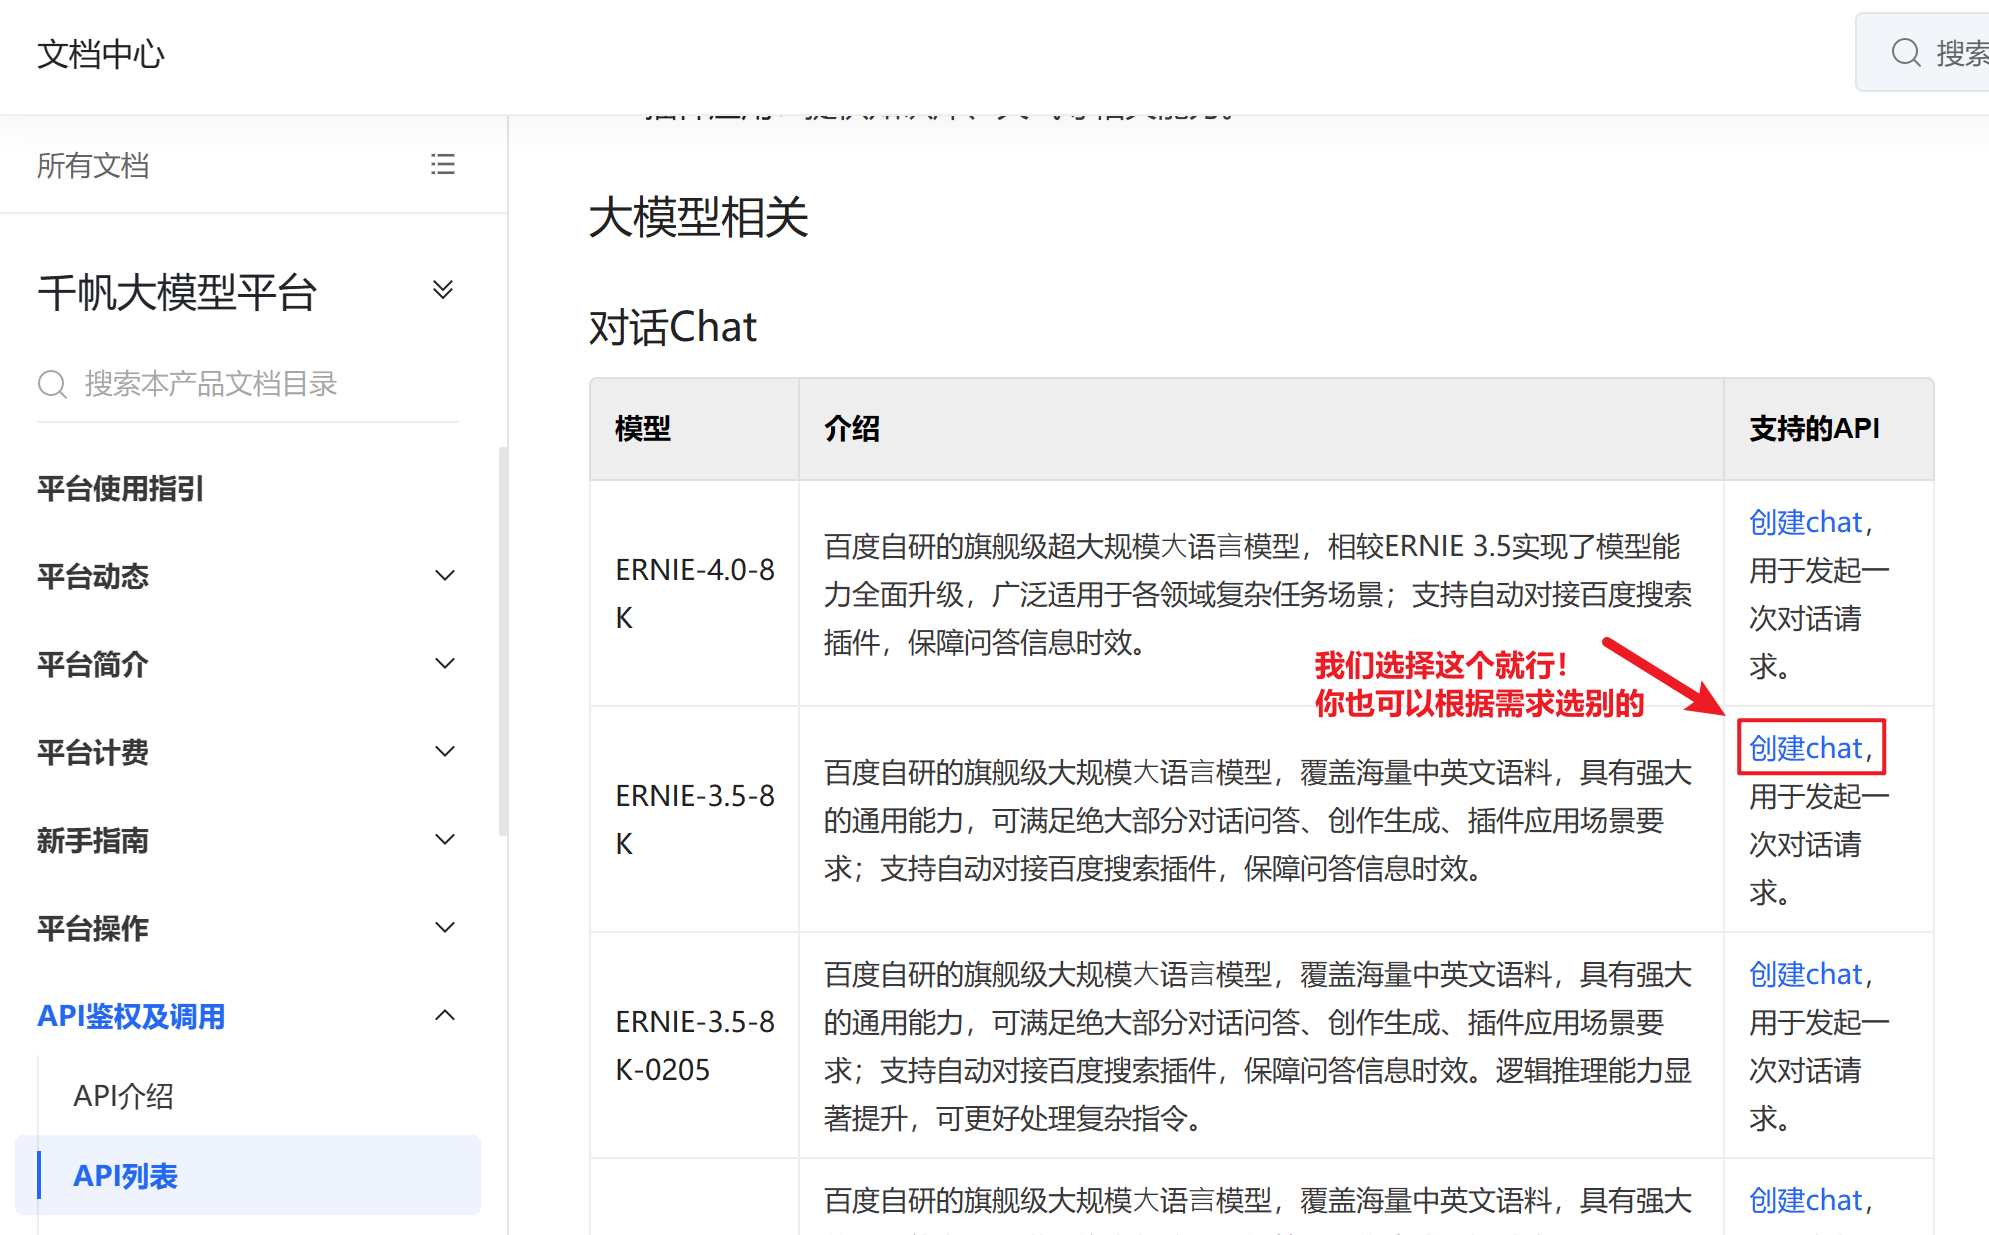Click the ERNIE-4.0-8K model cell

pos(695,594)
